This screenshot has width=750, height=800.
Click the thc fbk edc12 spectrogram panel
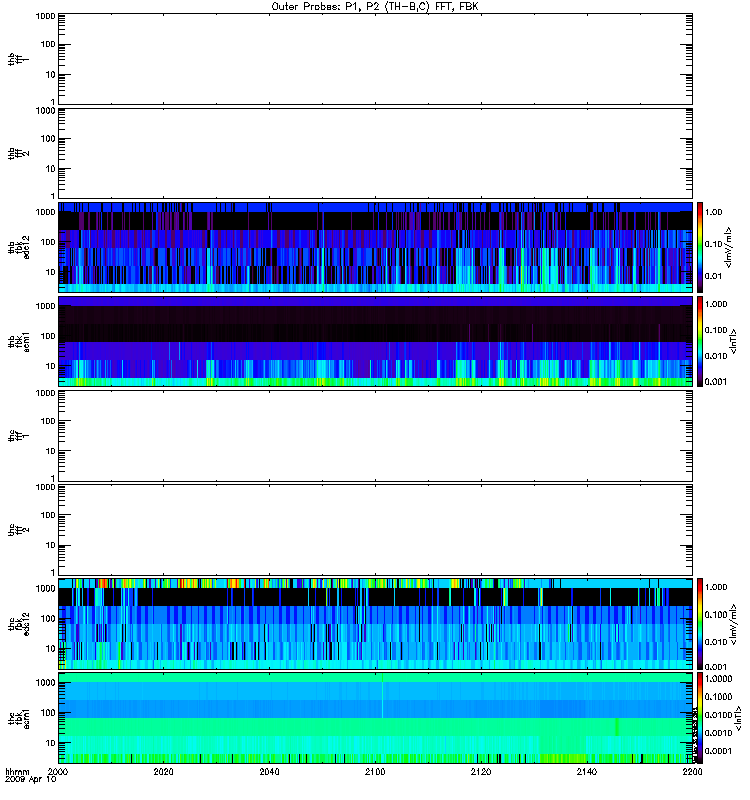click(x=375, y=623)
